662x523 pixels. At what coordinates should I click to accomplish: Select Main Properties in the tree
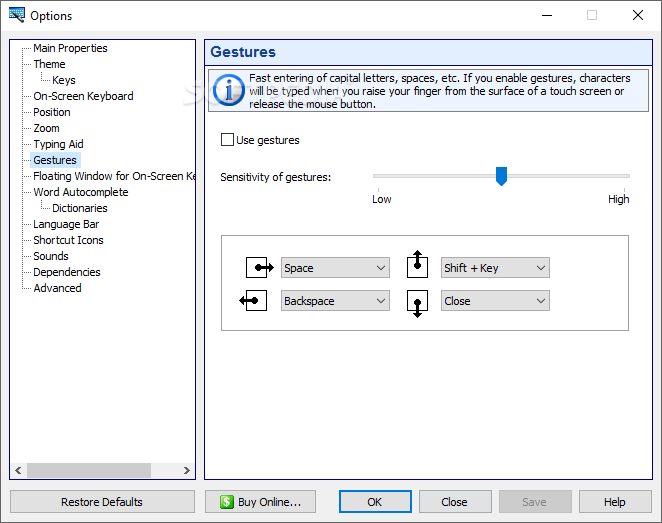tap(70, 48)
